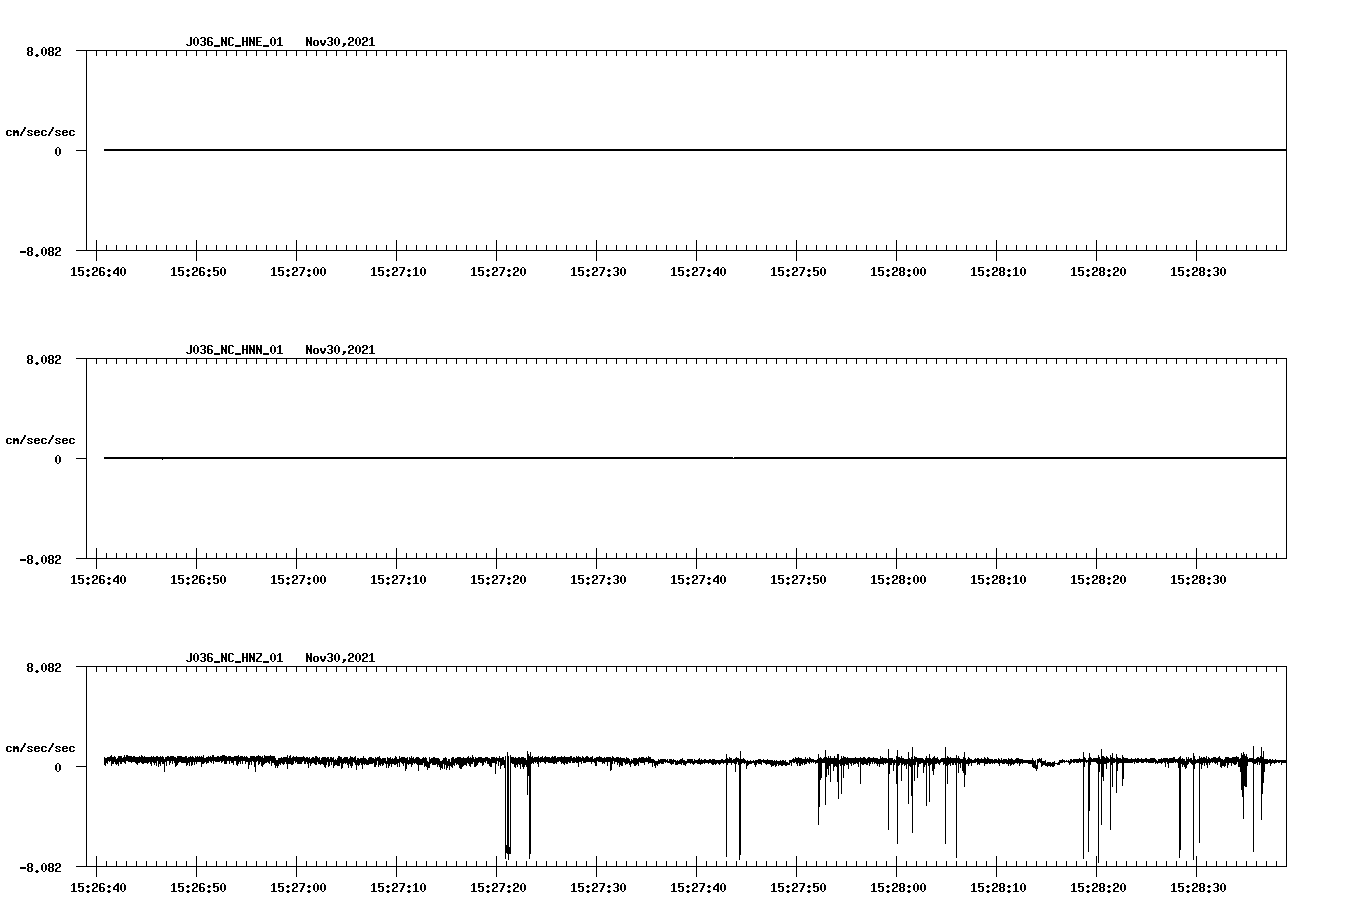The width and height of the screenshot is (1358, 924).
Task: Click time label 15:27:10 under the HNN plot
Action: point(398,580)
